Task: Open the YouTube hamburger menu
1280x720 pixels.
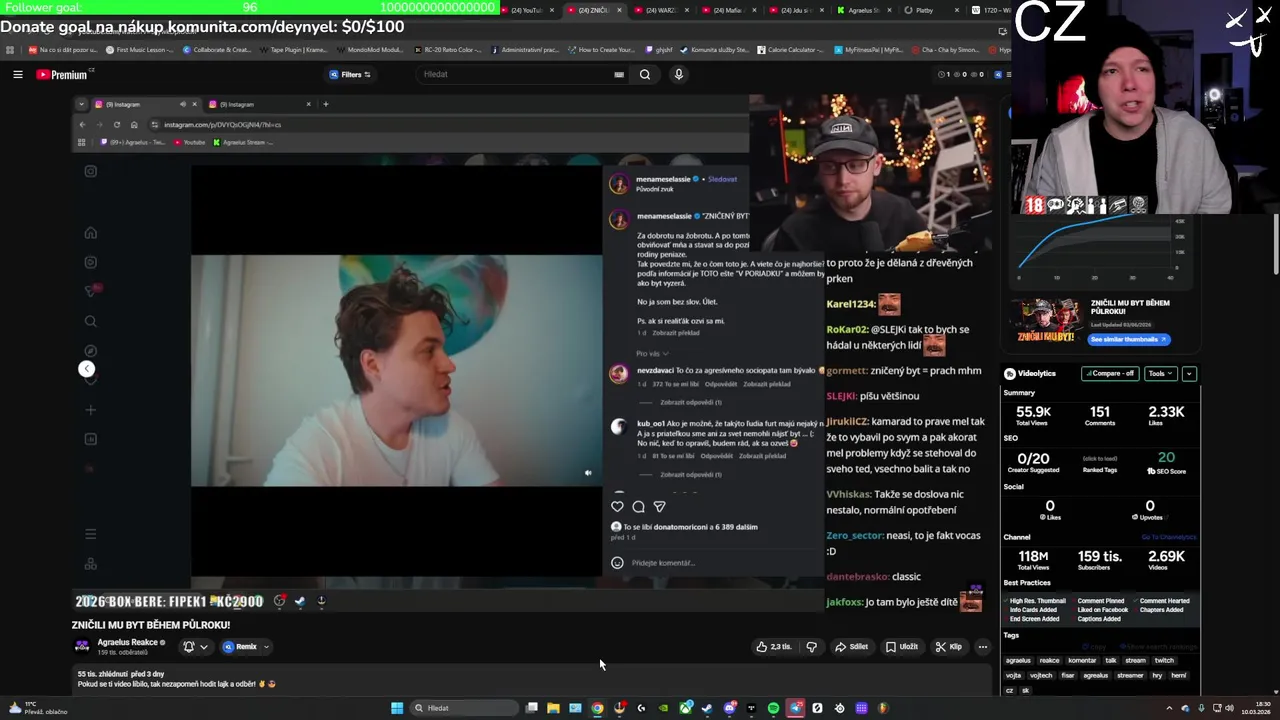Action: click(17, 74)
